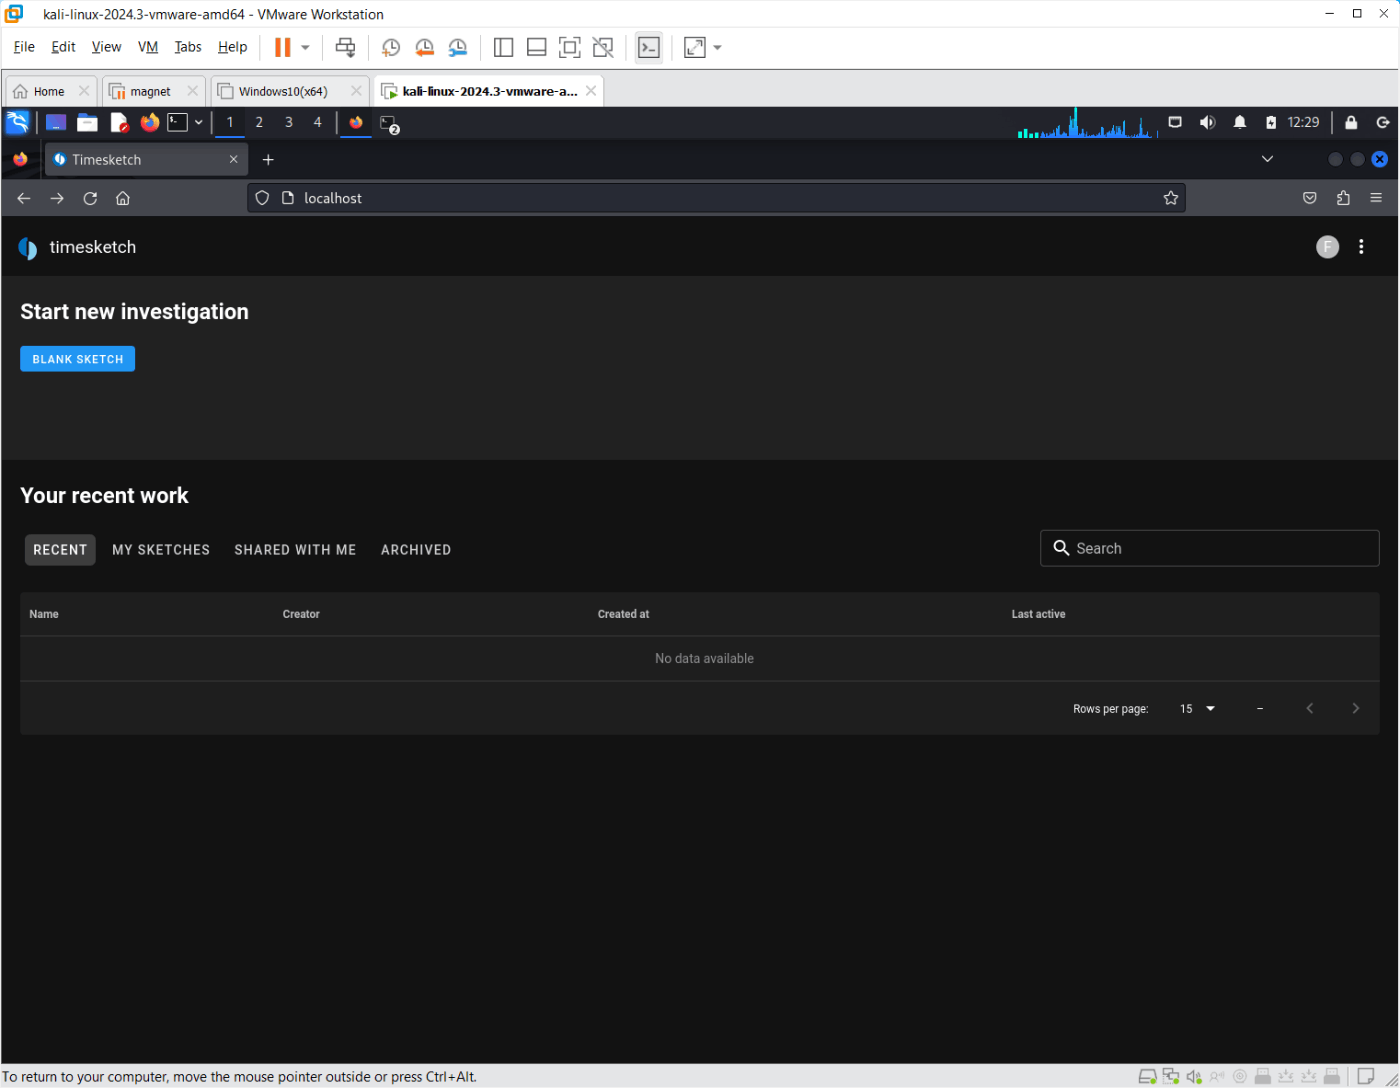Toggle VMware Unity mode
1400x1088 pixels.
[x=602, y=47]
